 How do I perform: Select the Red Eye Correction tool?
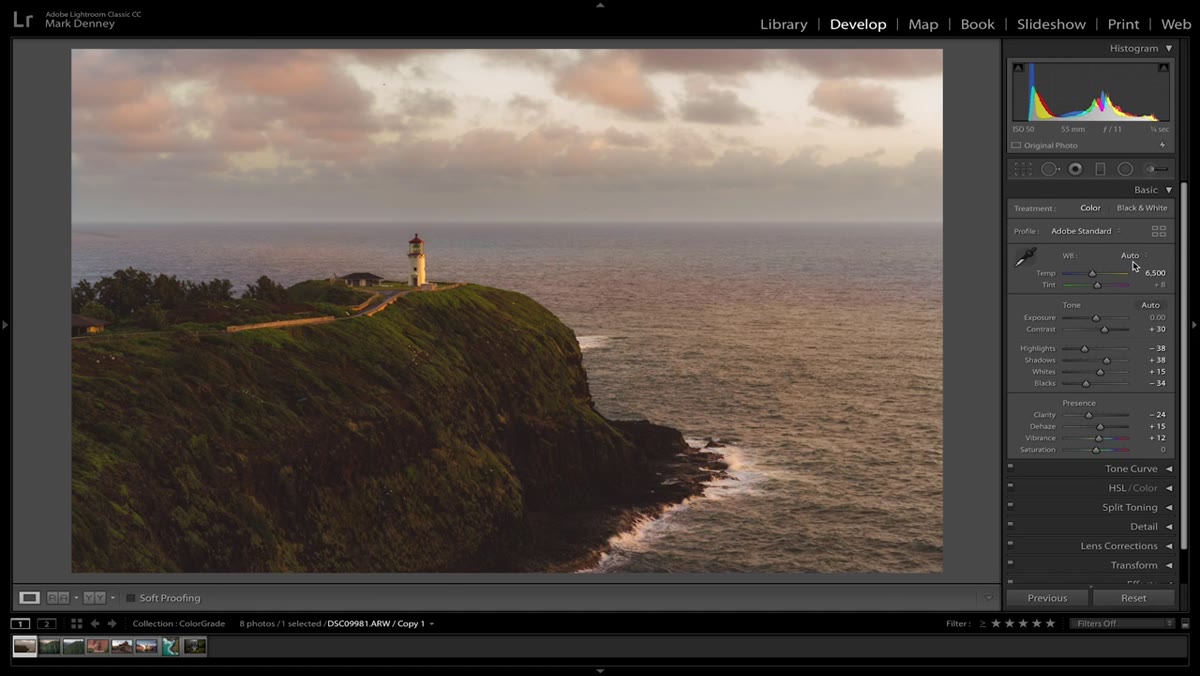1075,169
